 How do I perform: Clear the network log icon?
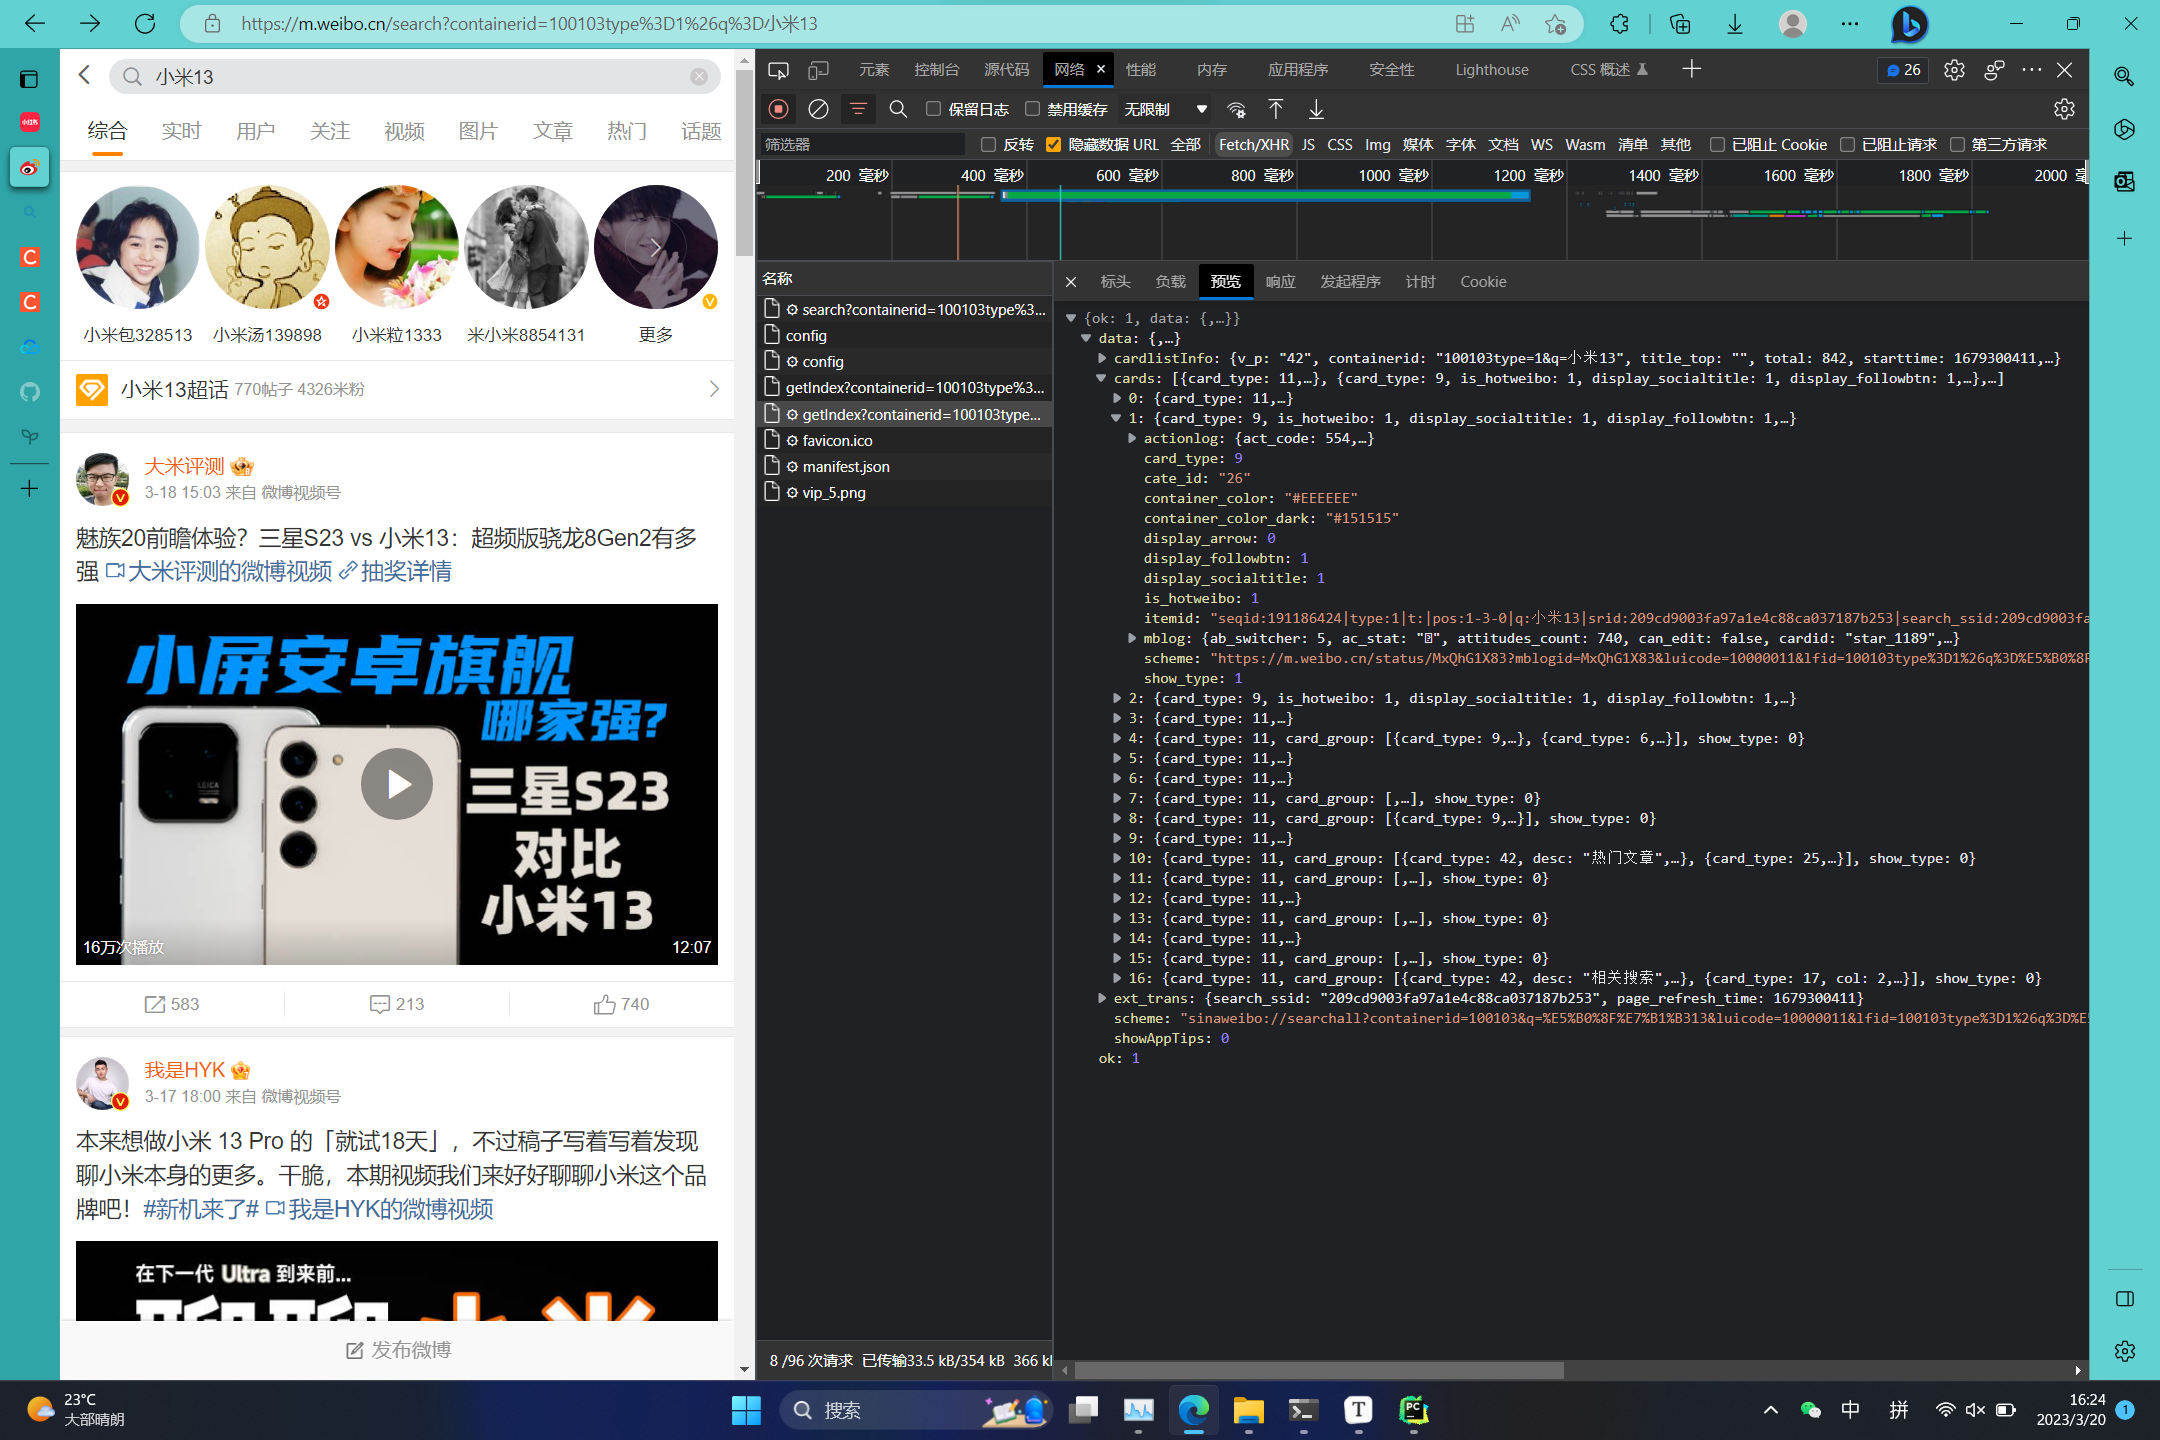point(818,109)
